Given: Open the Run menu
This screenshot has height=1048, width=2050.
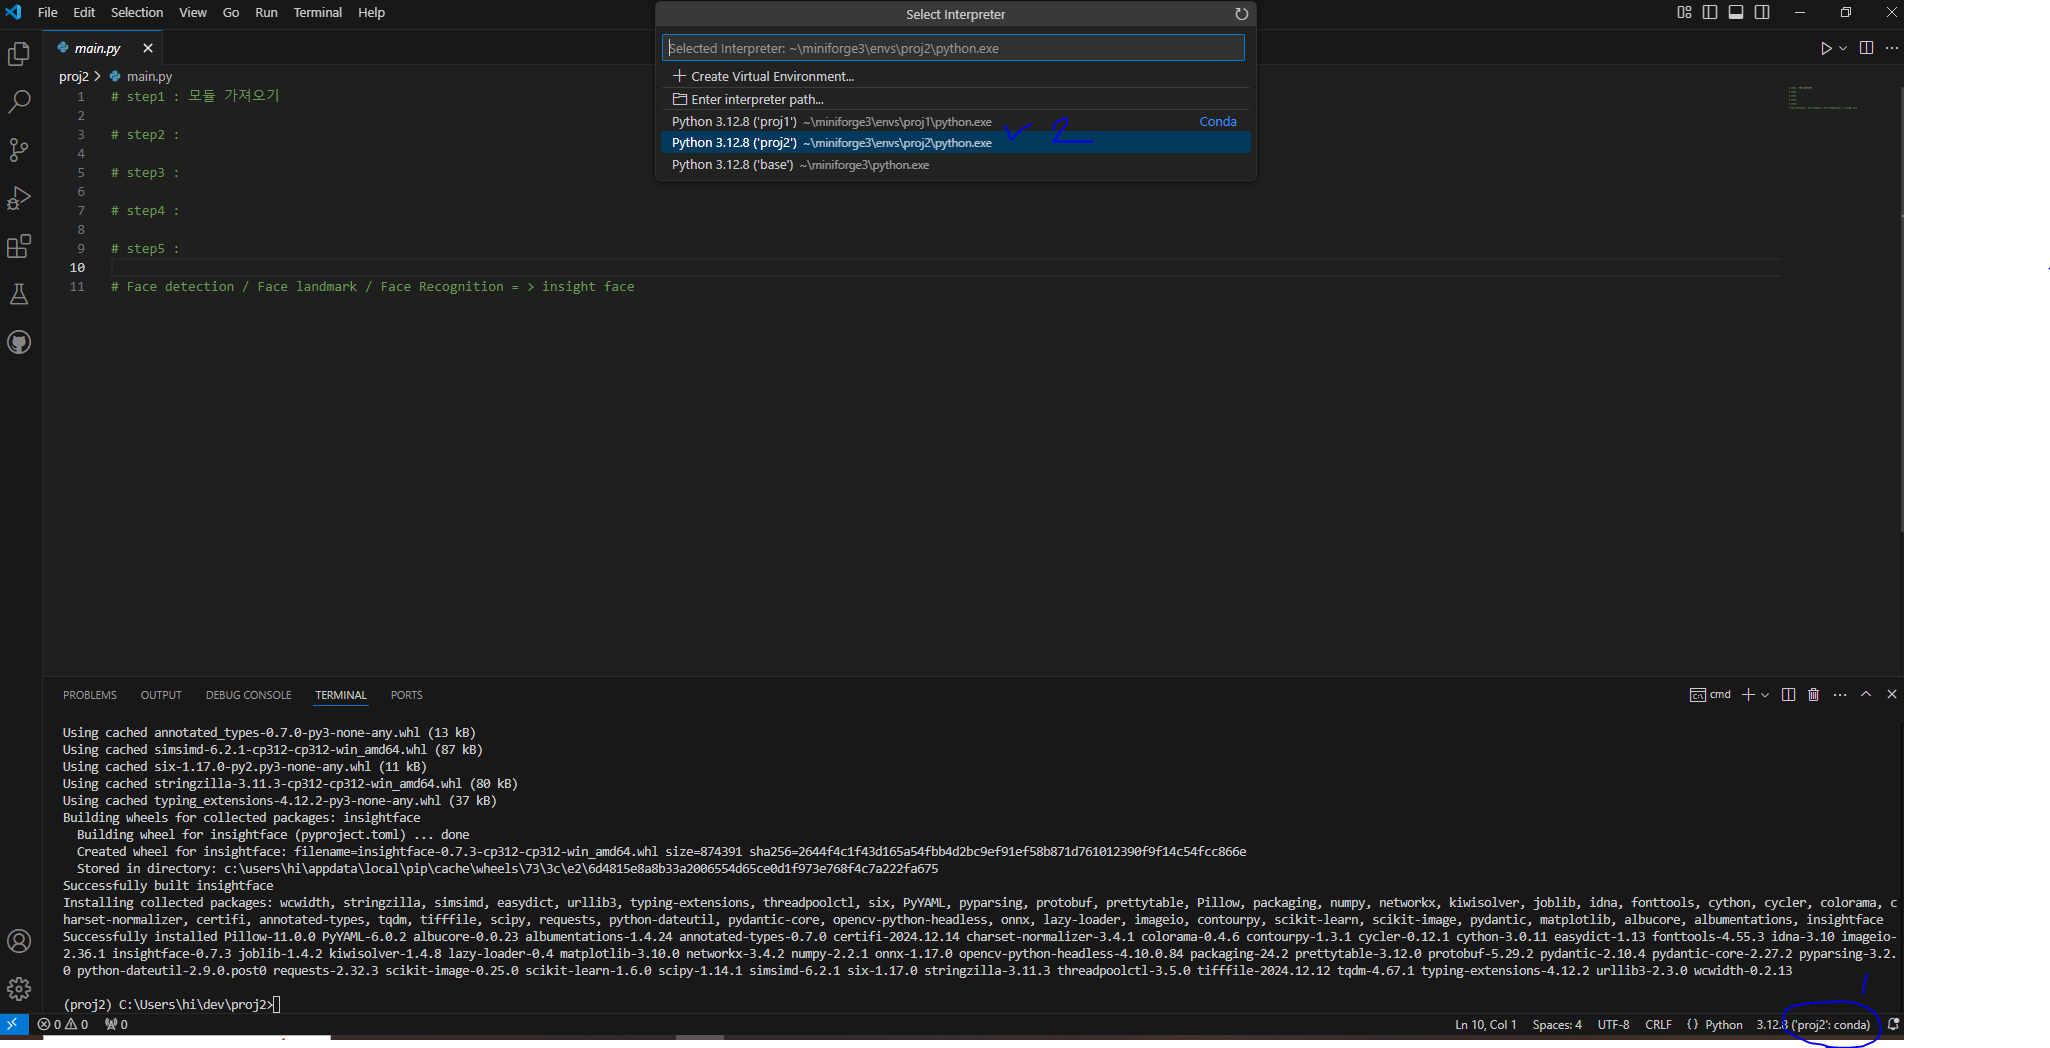Looking at the screenshot, I should tap(266, 12).
